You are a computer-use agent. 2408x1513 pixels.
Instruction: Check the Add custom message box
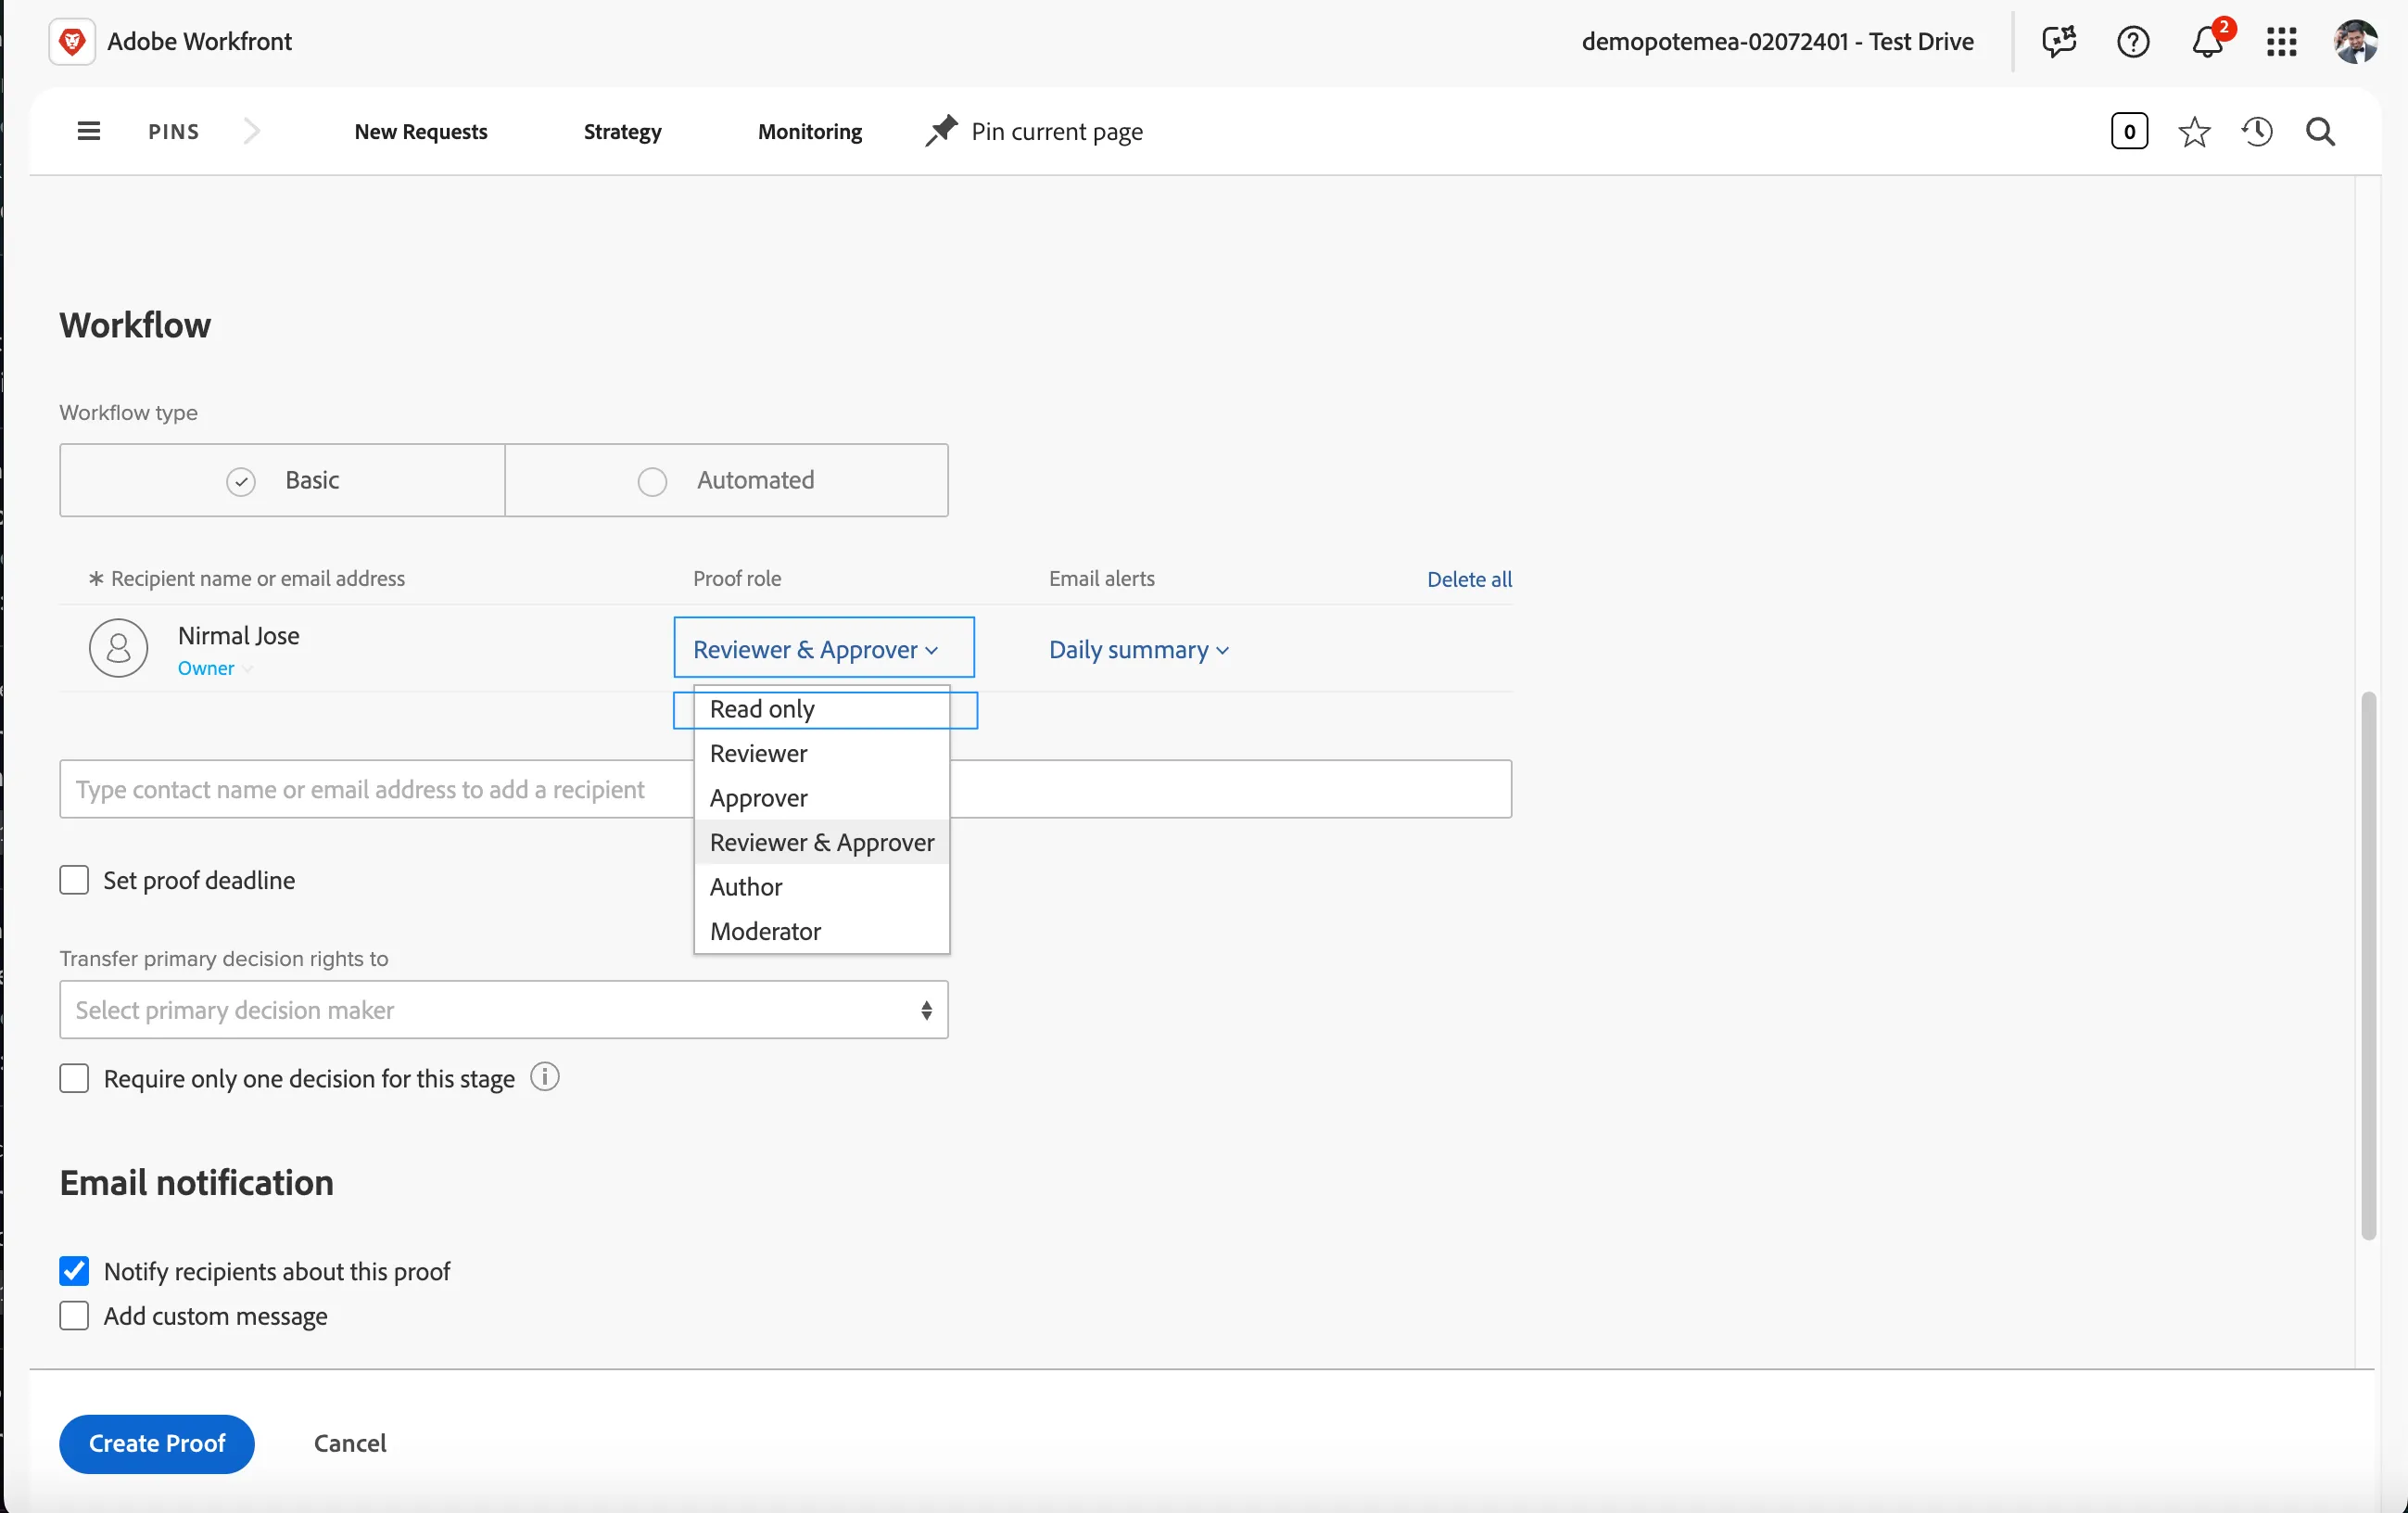(x=74, y=1315)
